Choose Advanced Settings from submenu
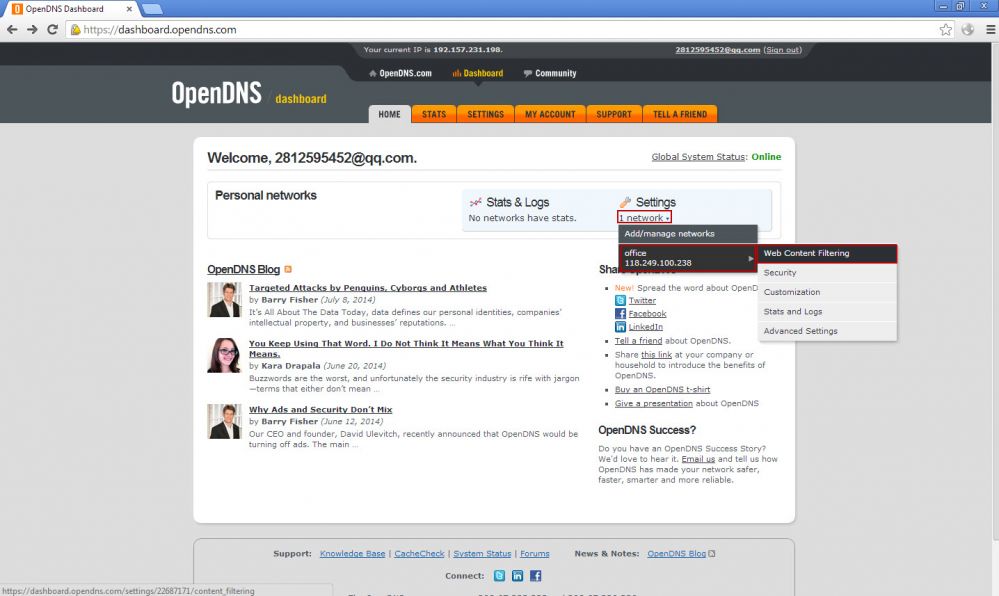Viewport: 999px width, 596px height. 827,331
